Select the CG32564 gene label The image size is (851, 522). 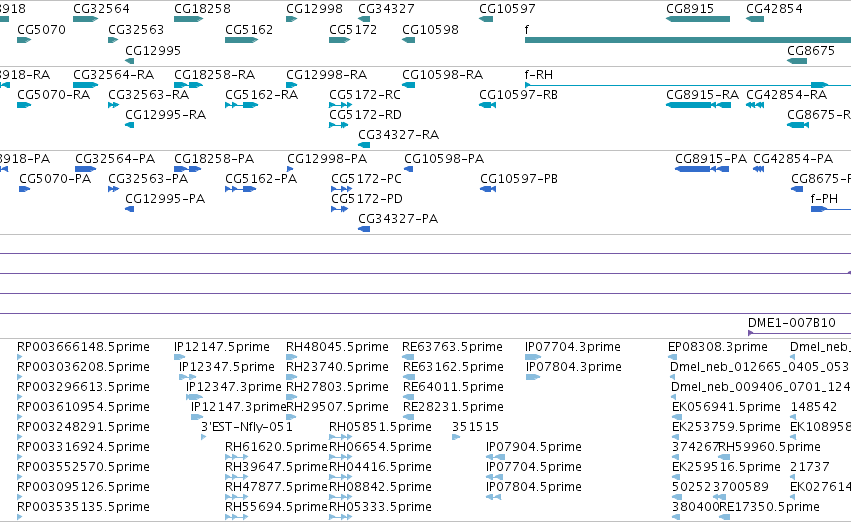click(x=101, y=9)
